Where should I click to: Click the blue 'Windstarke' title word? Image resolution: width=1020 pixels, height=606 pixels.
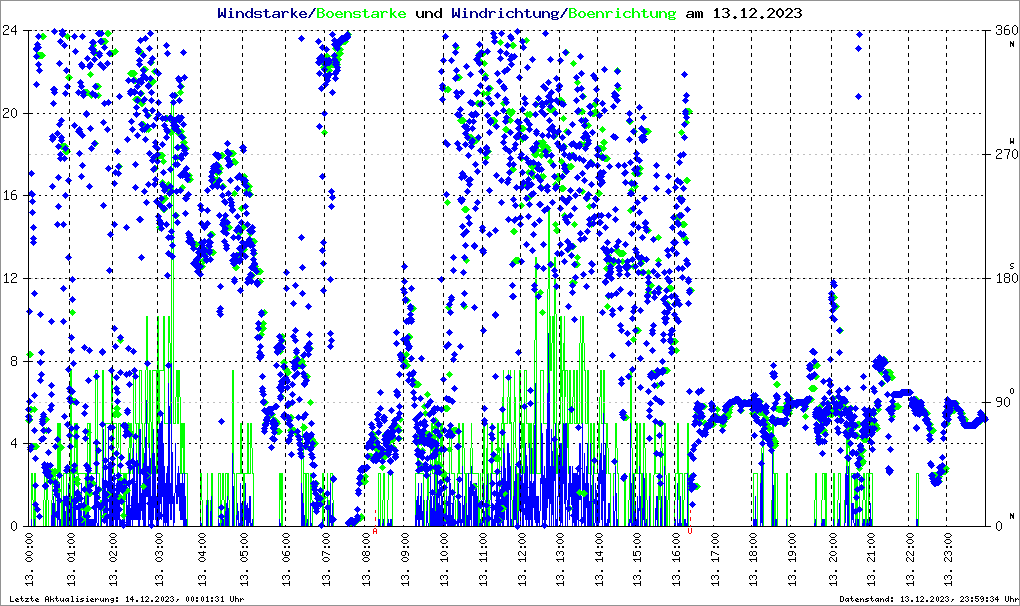(x=264, y=13)
